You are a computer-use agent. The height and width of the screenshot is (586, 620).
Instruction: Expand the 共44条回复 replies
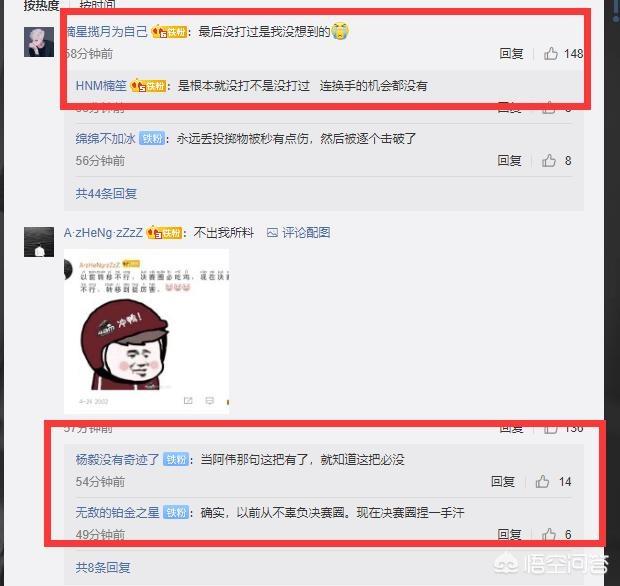coord(106,193)
